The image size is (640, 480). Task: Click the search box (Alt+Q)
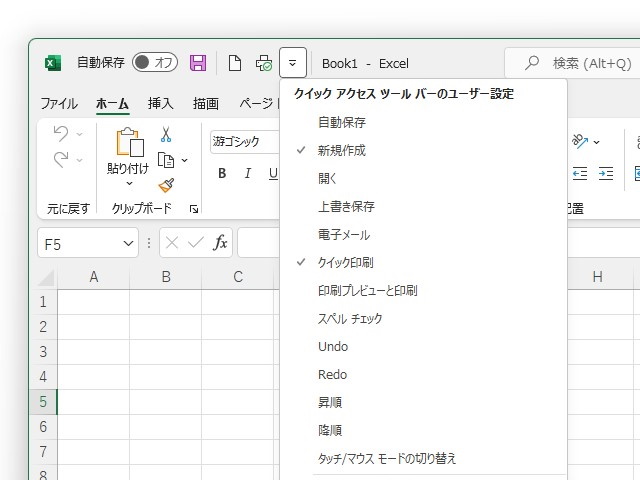(572, 63)
